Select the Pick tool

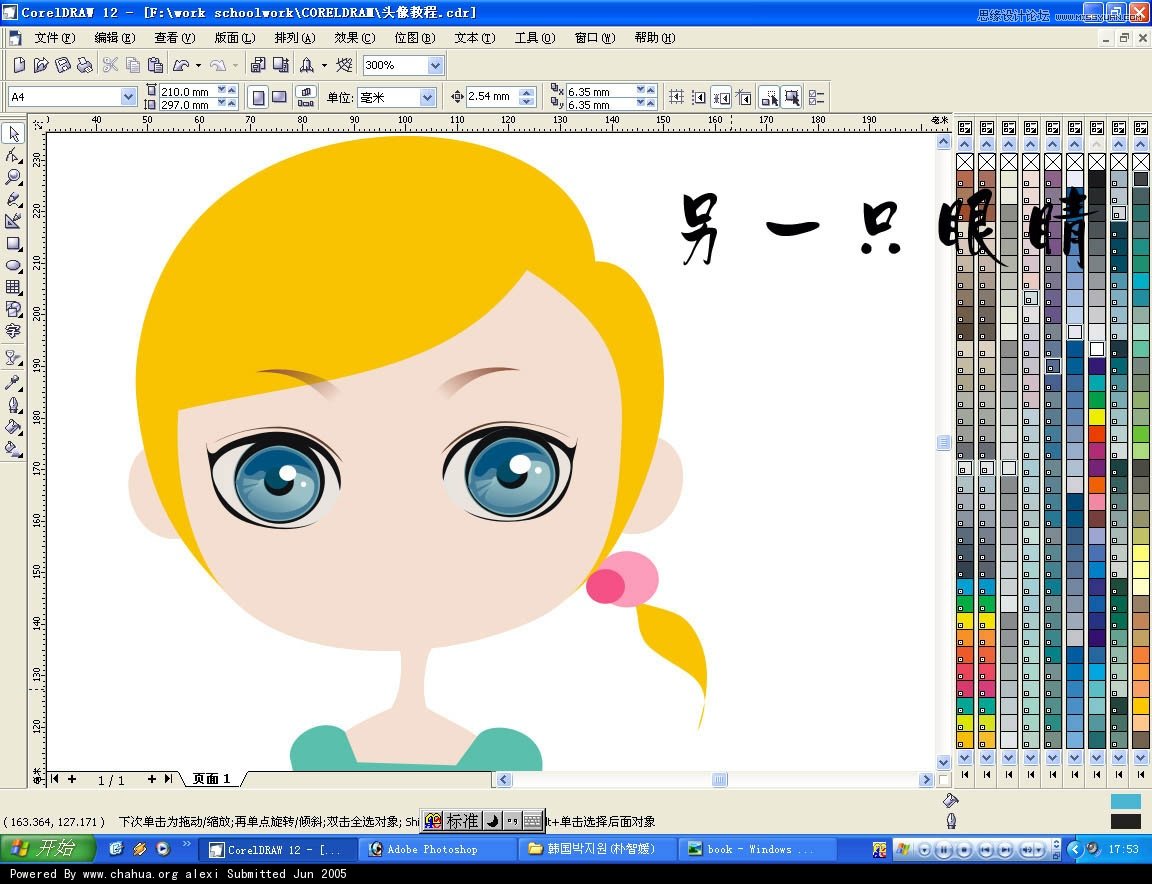coord(14,133)
